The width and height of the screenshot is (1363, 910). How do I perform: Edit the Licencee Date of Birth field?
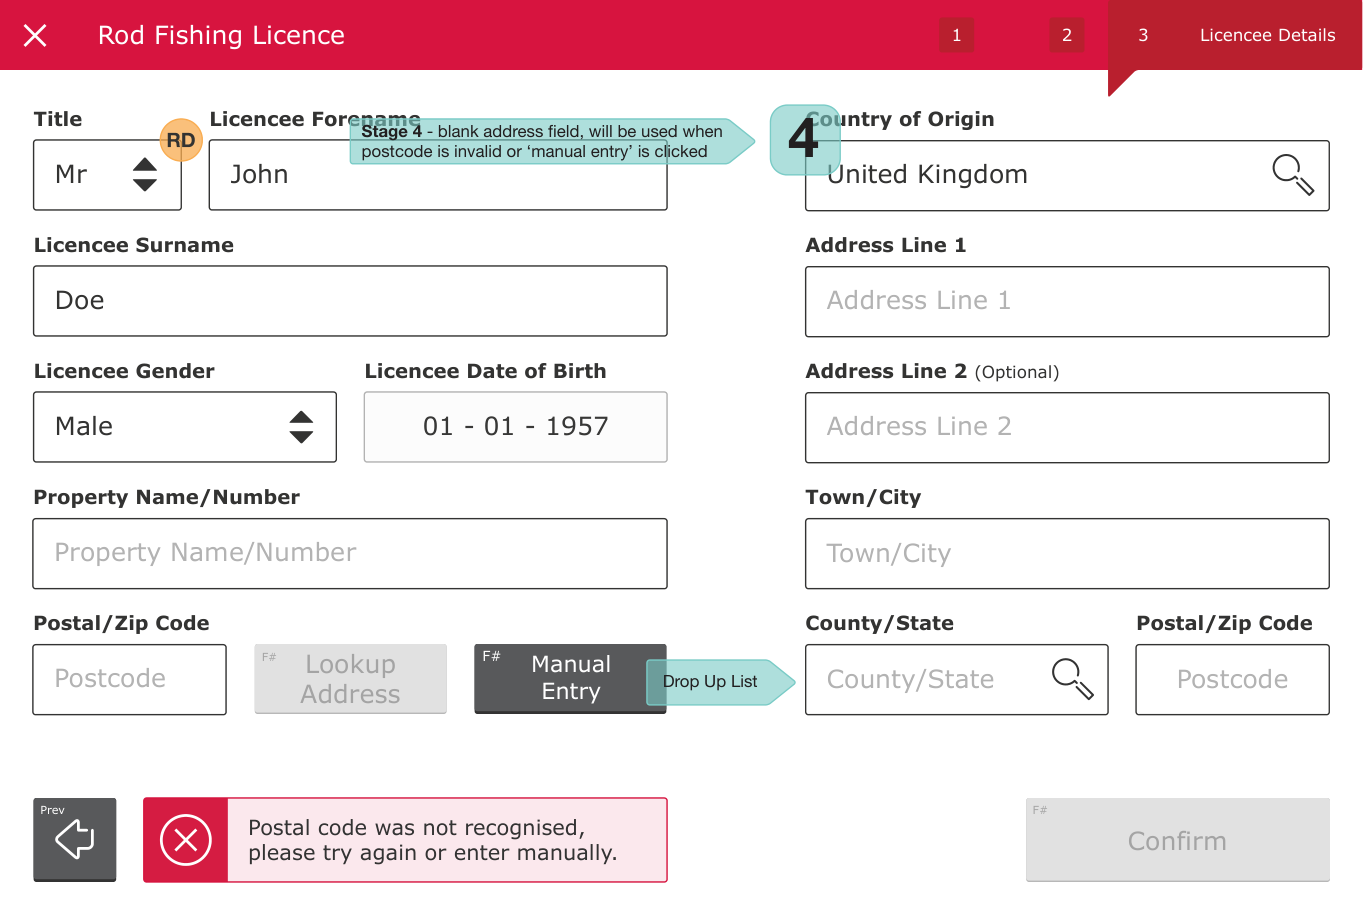(515, 427)
